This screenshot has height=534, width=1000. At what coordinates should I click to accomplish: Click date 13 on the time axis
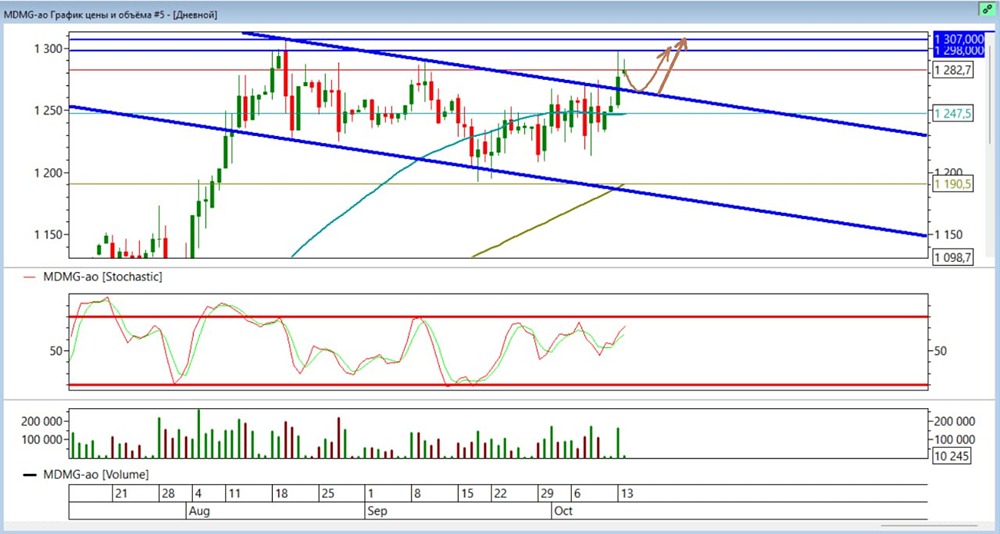[x=626, y=494]
